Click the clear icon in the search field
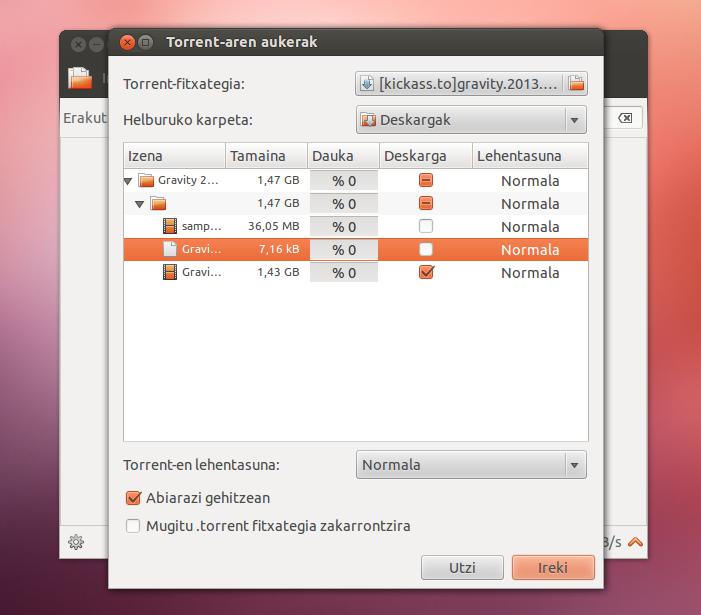Viewport: 701px width, 615px height. coord(624,118)
